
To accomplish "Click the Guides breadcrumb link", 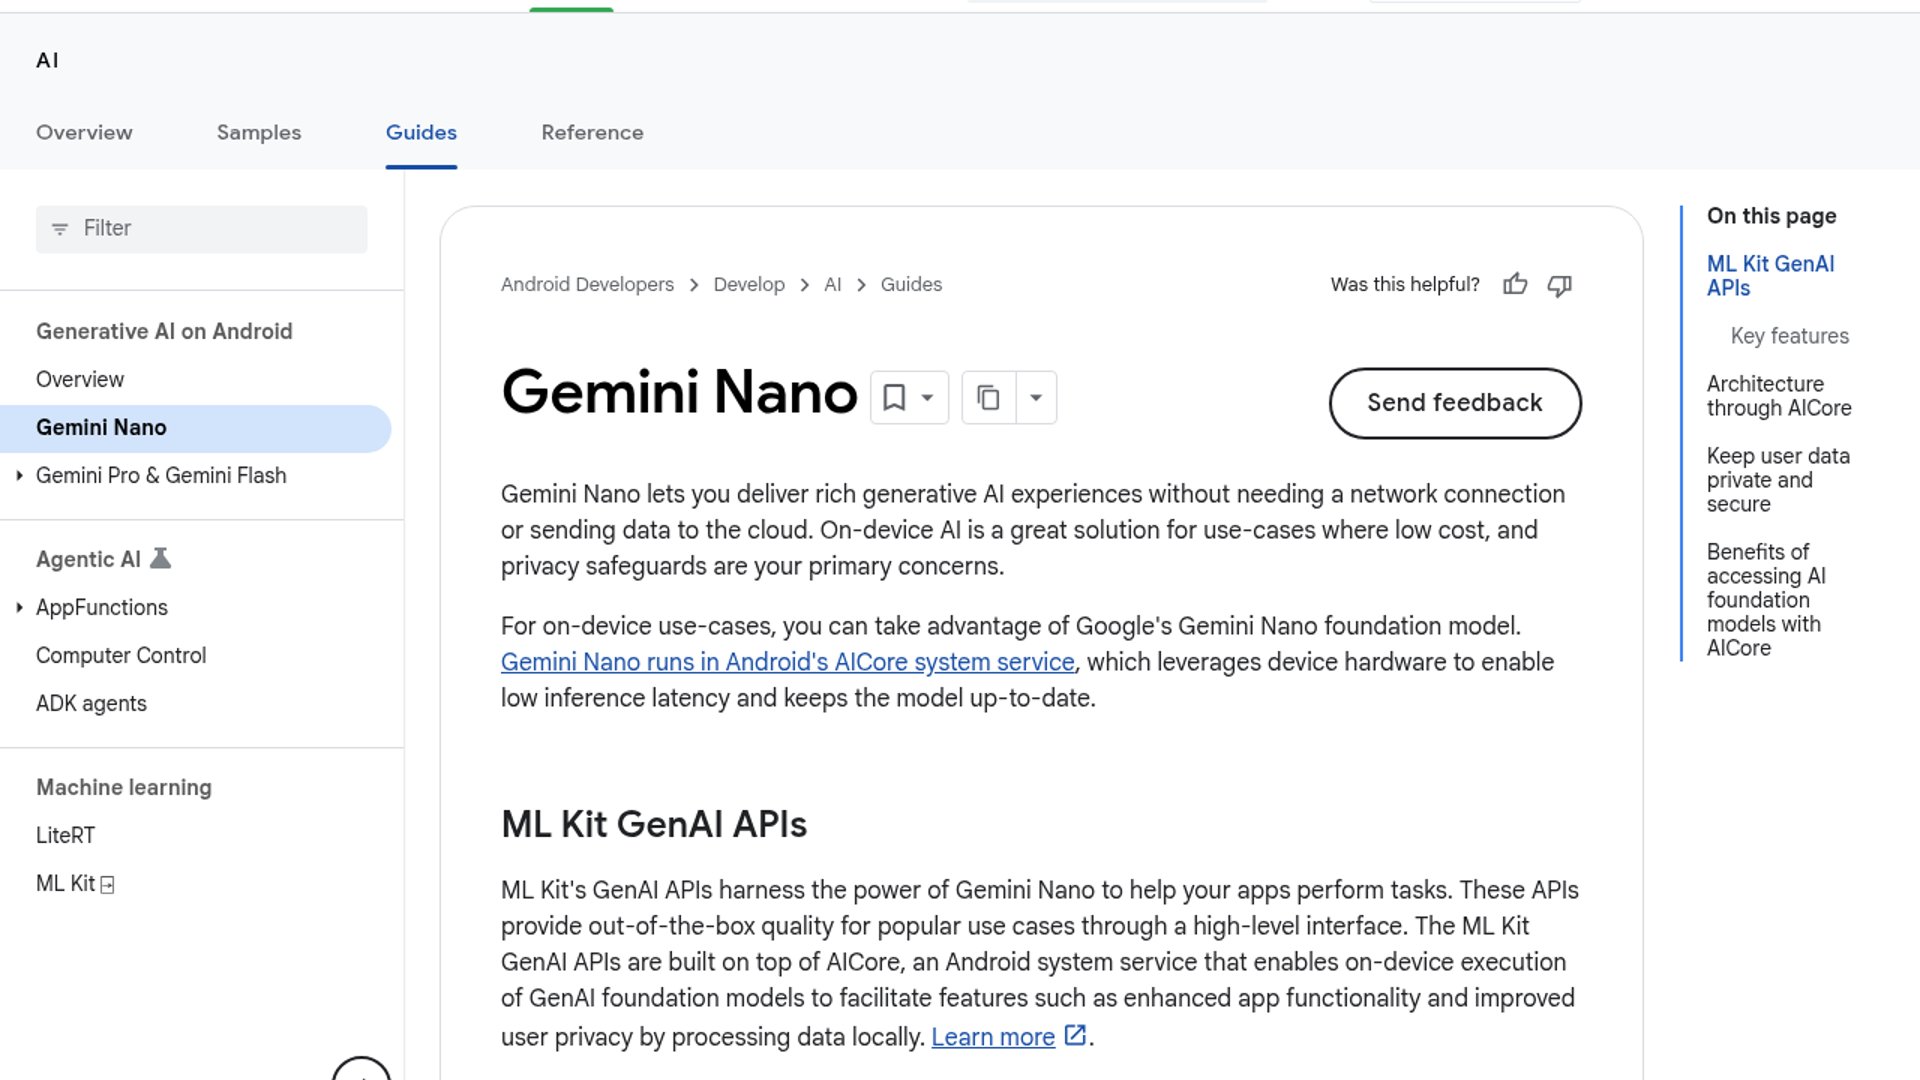I will tap(911, 285).
